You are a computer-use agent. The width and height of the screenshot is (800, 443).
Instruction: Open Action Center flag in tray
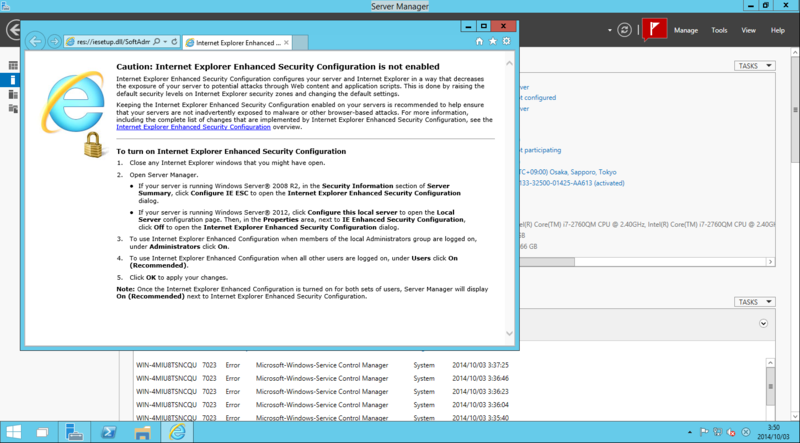(704, 432)
